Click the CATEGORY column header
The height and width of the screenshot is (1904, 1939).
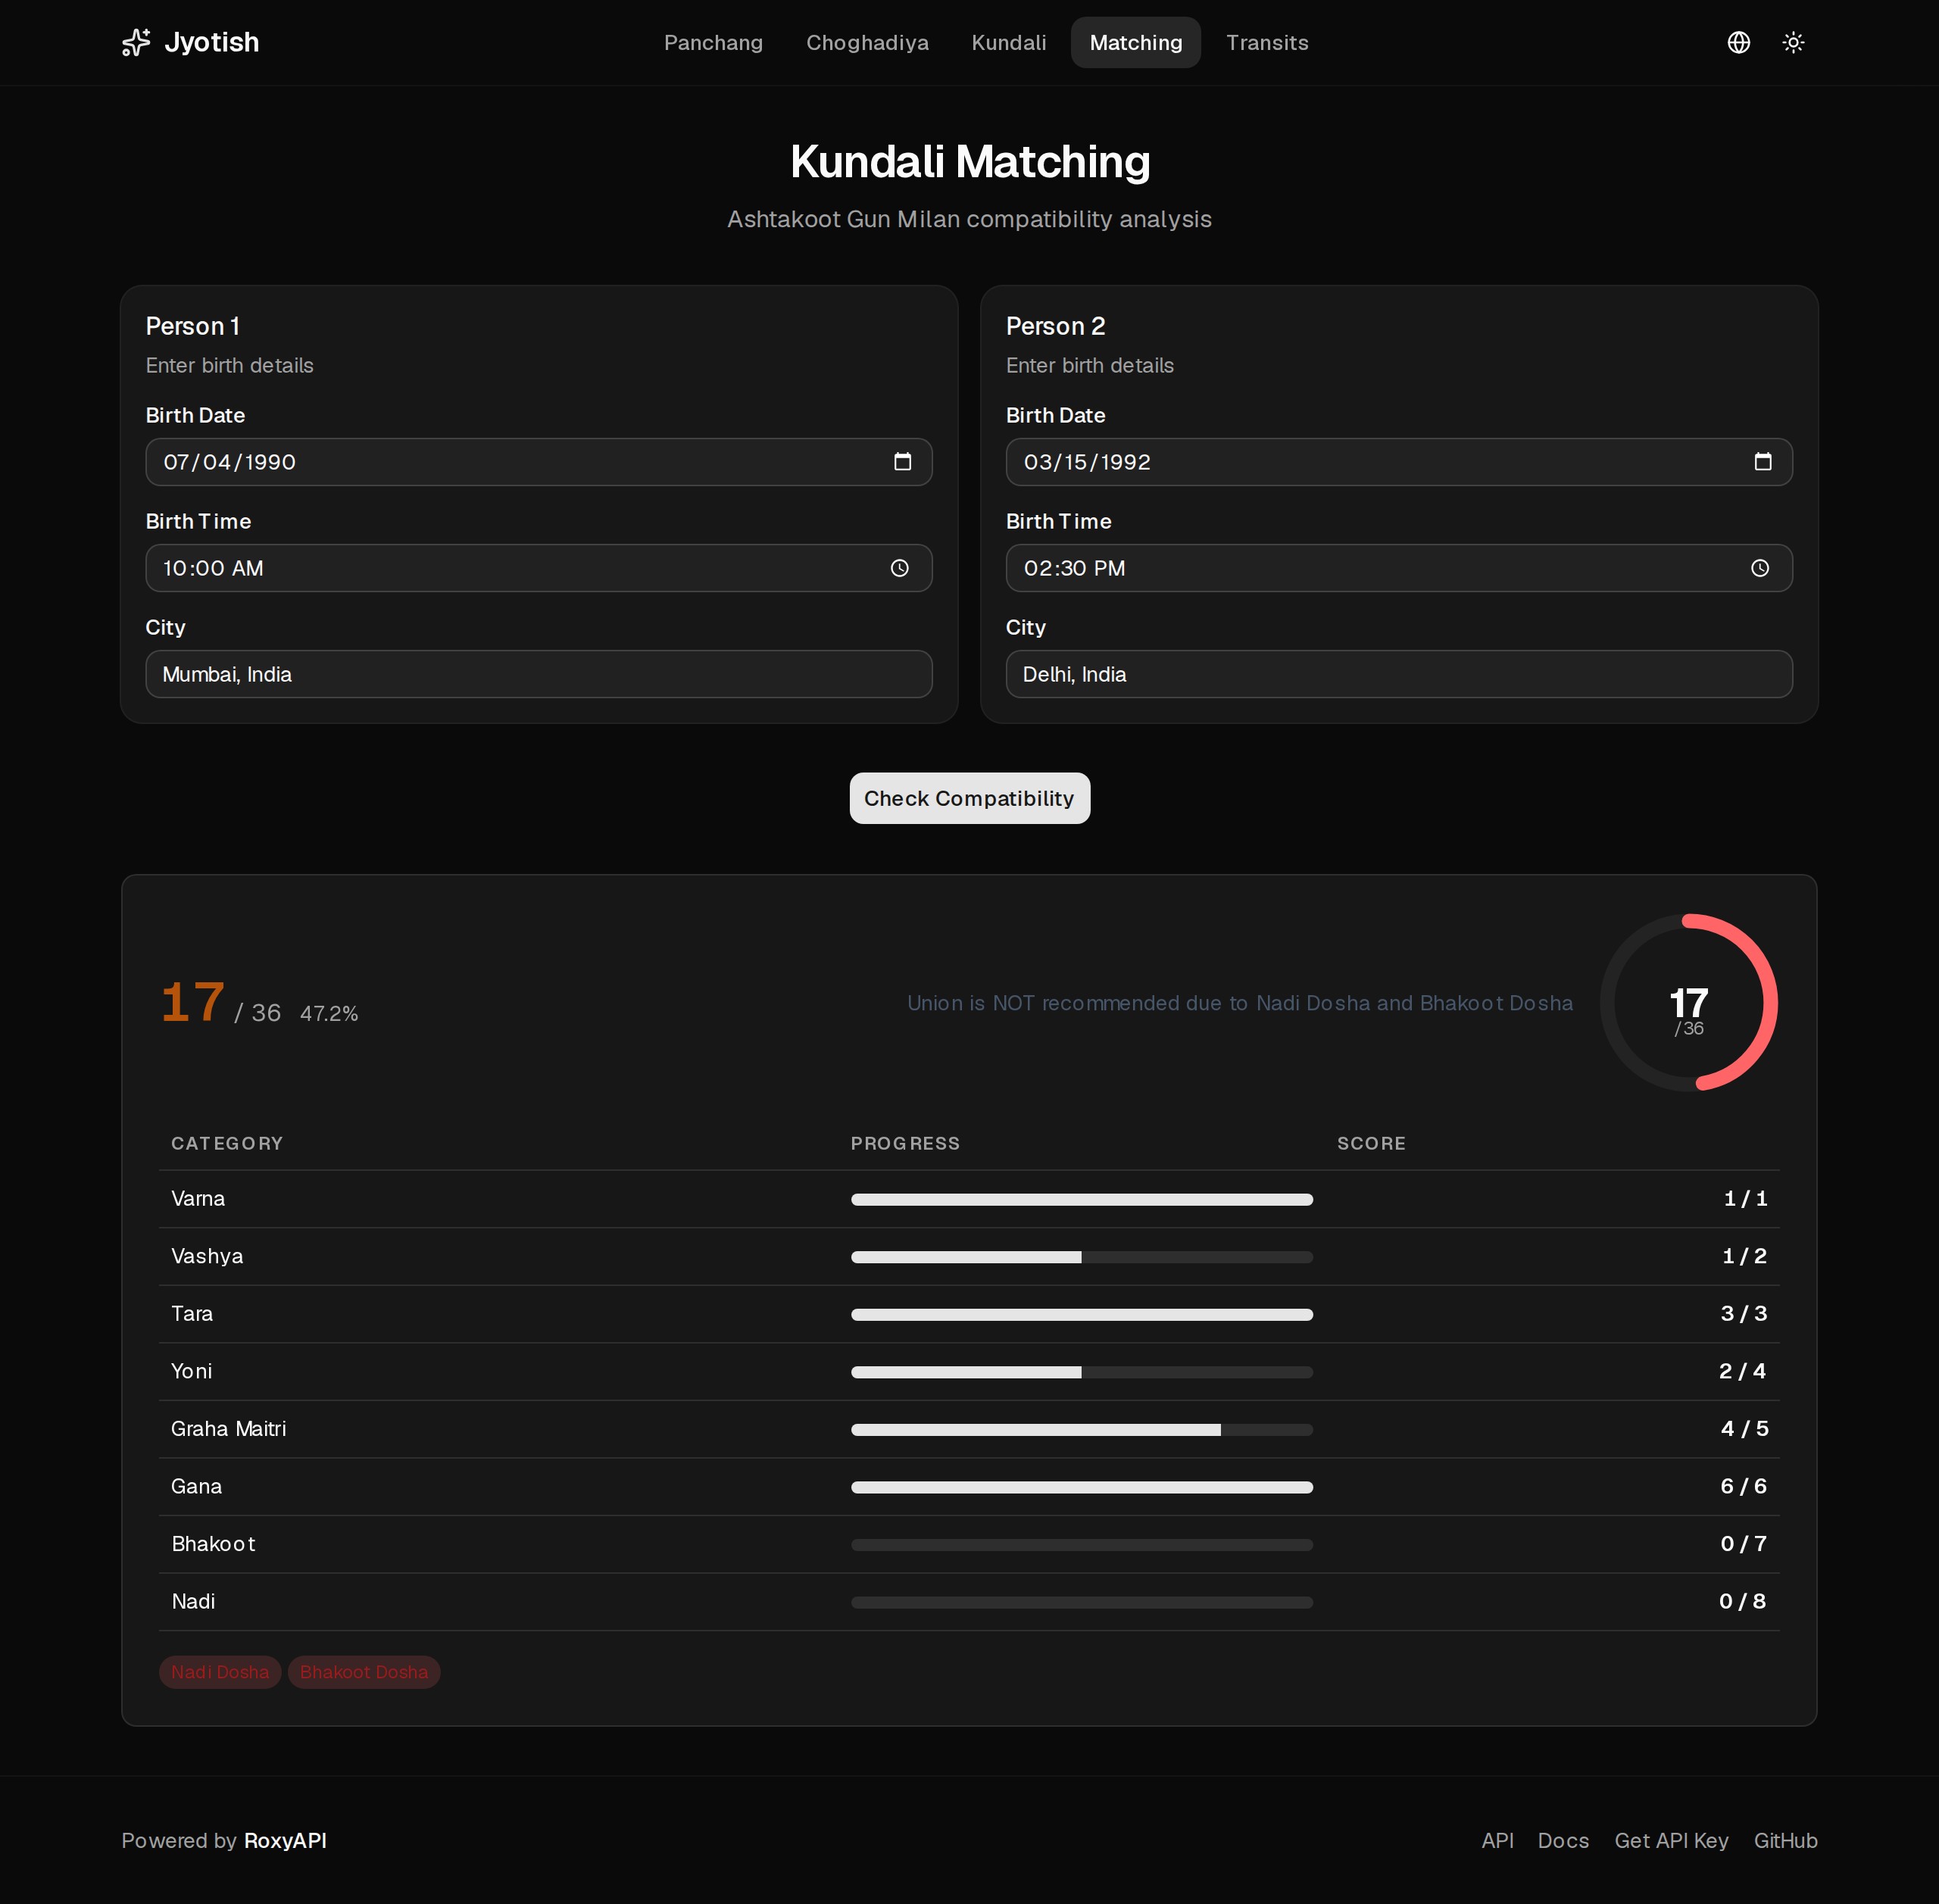tap(227, 1143)
